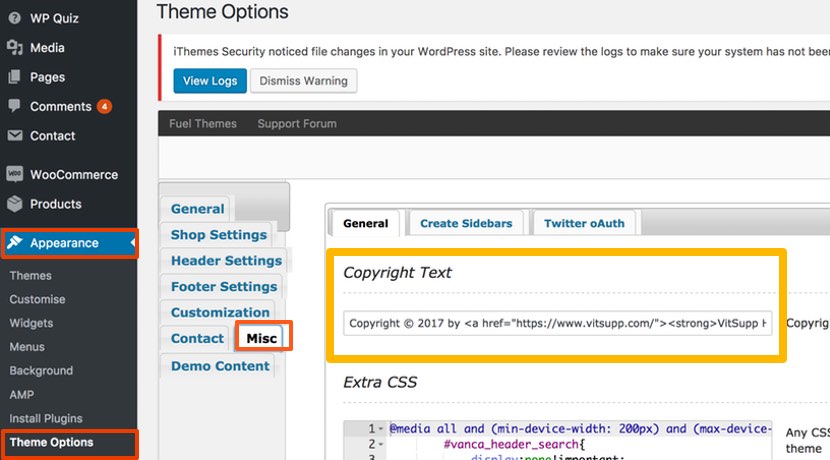Click the Theme Options page heading
The width and height of the screenshot is (830, 460).
(222, 12)
